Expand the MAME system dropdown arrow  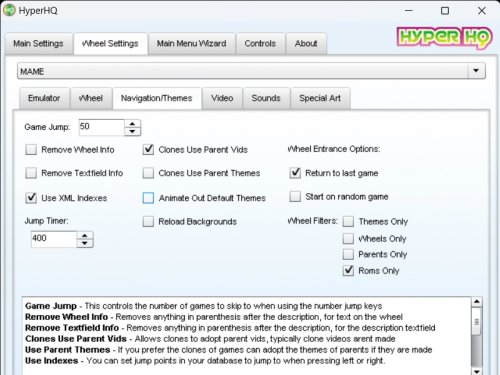[x=476, y=71]
